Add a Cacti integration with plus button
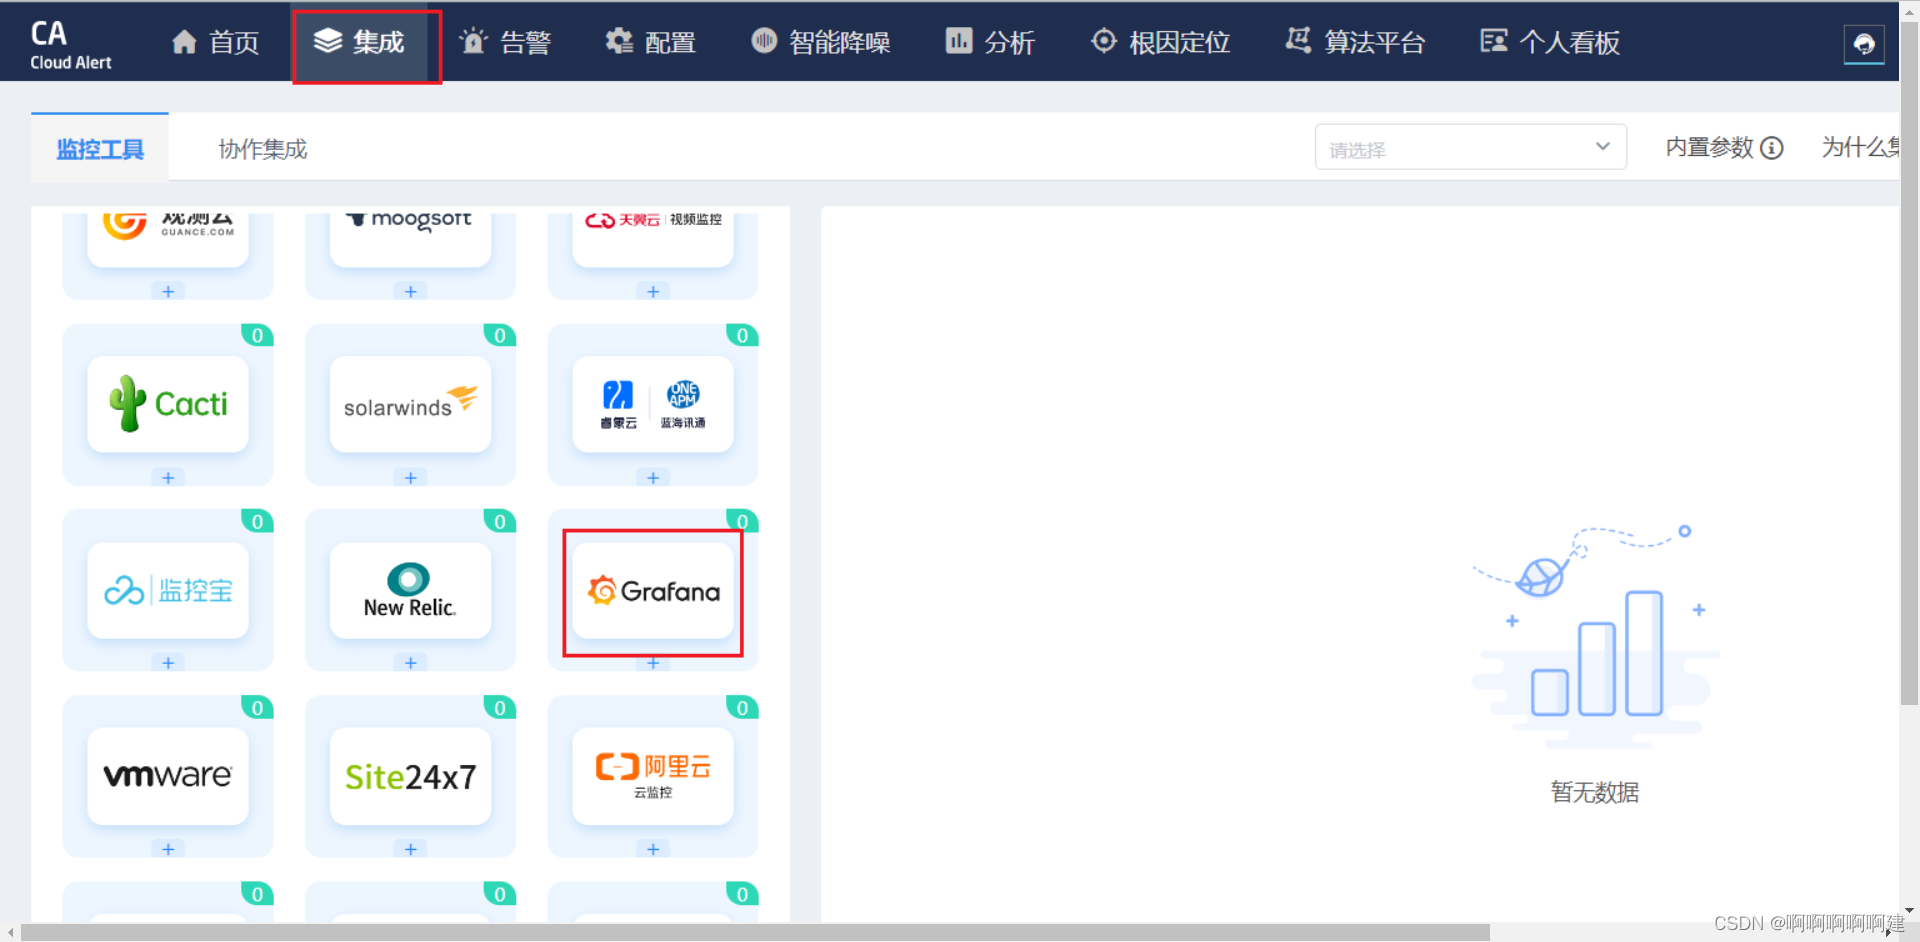This screenshot has width=1920, height=942. 168,477
